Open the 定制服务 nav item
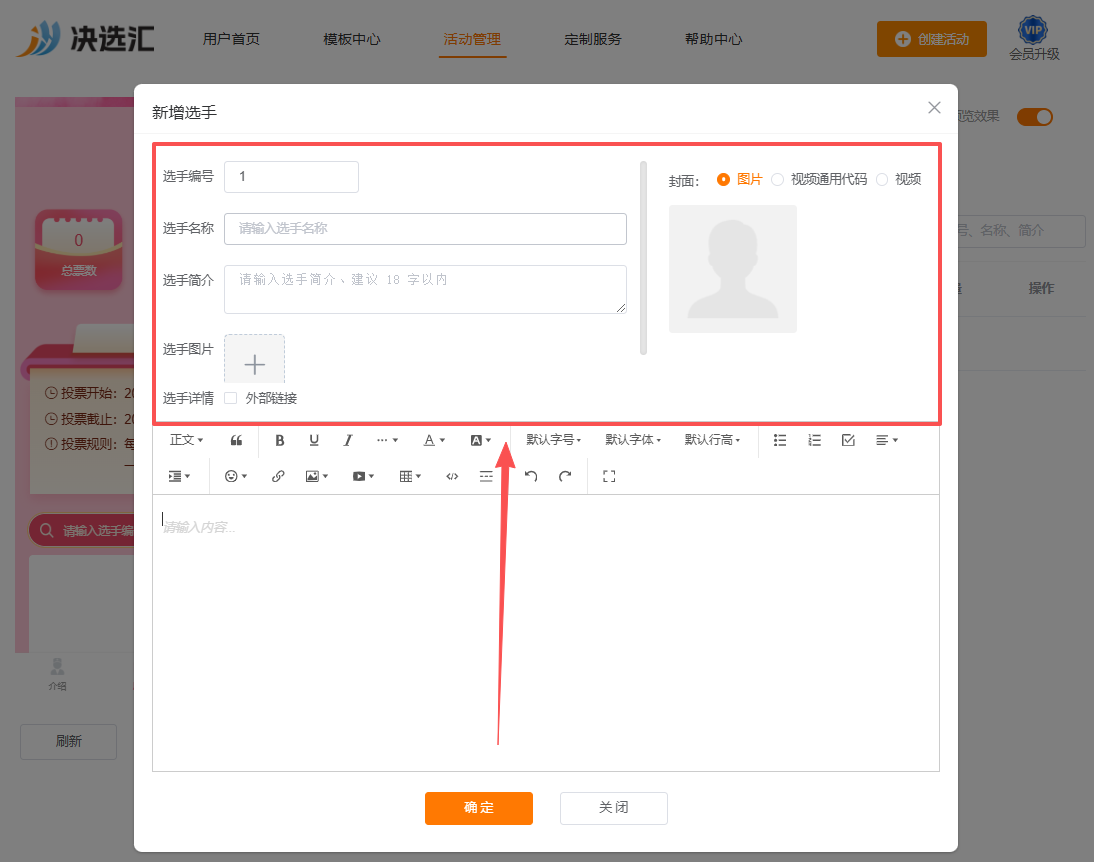This screenshot has width=1094, height=862. 592,39
